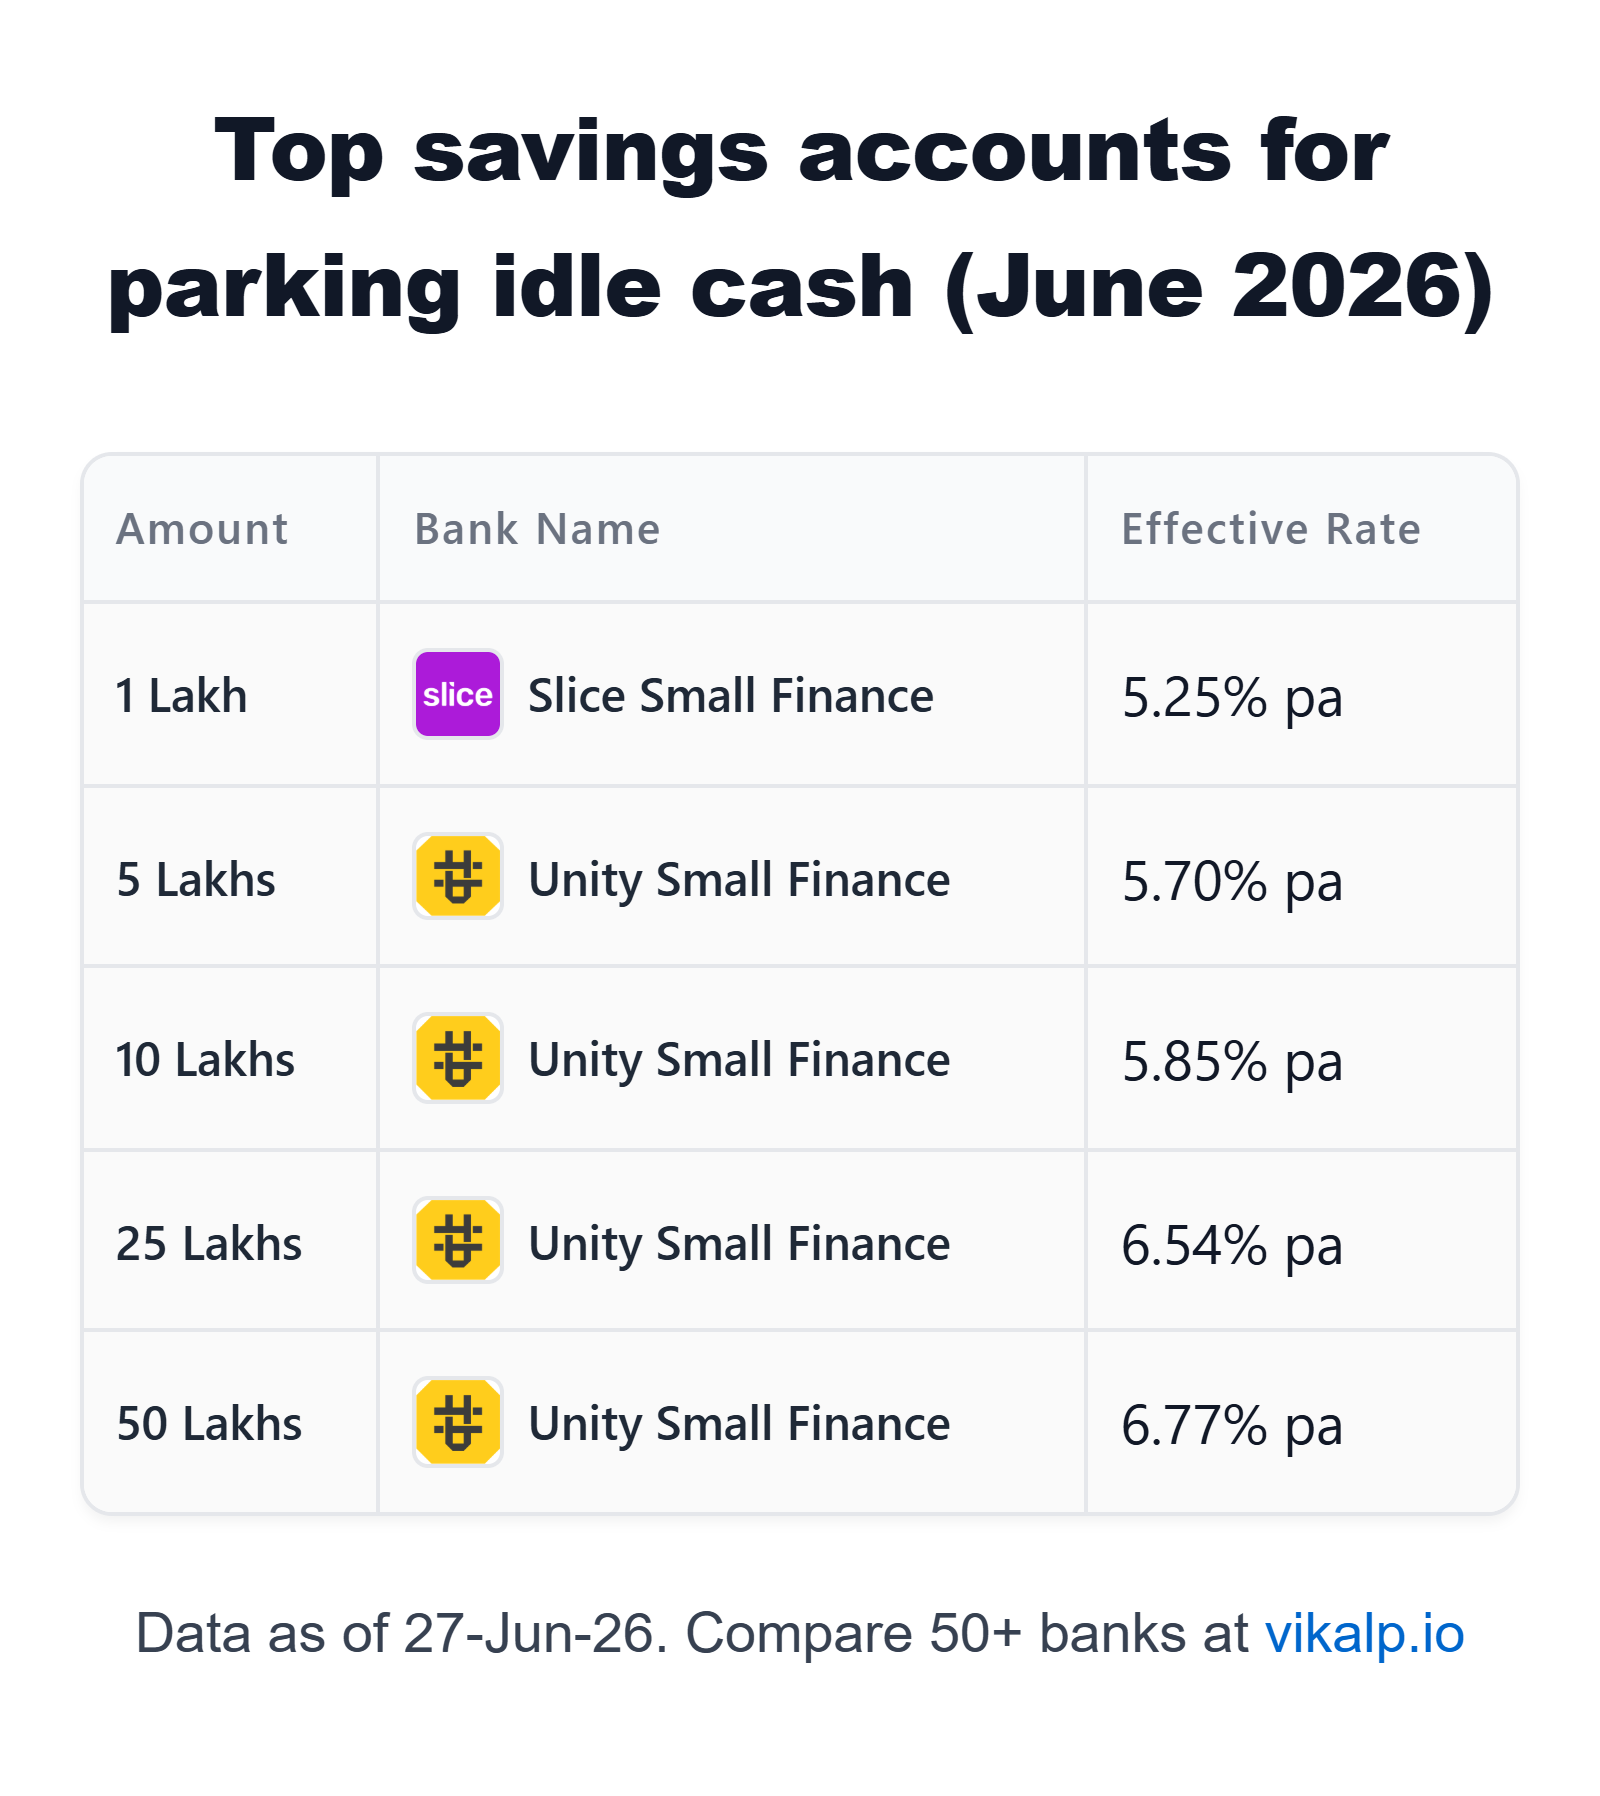Click the Unity logo in 25 Lakhs row
1600x1796 pixels.
point(457,1240)
